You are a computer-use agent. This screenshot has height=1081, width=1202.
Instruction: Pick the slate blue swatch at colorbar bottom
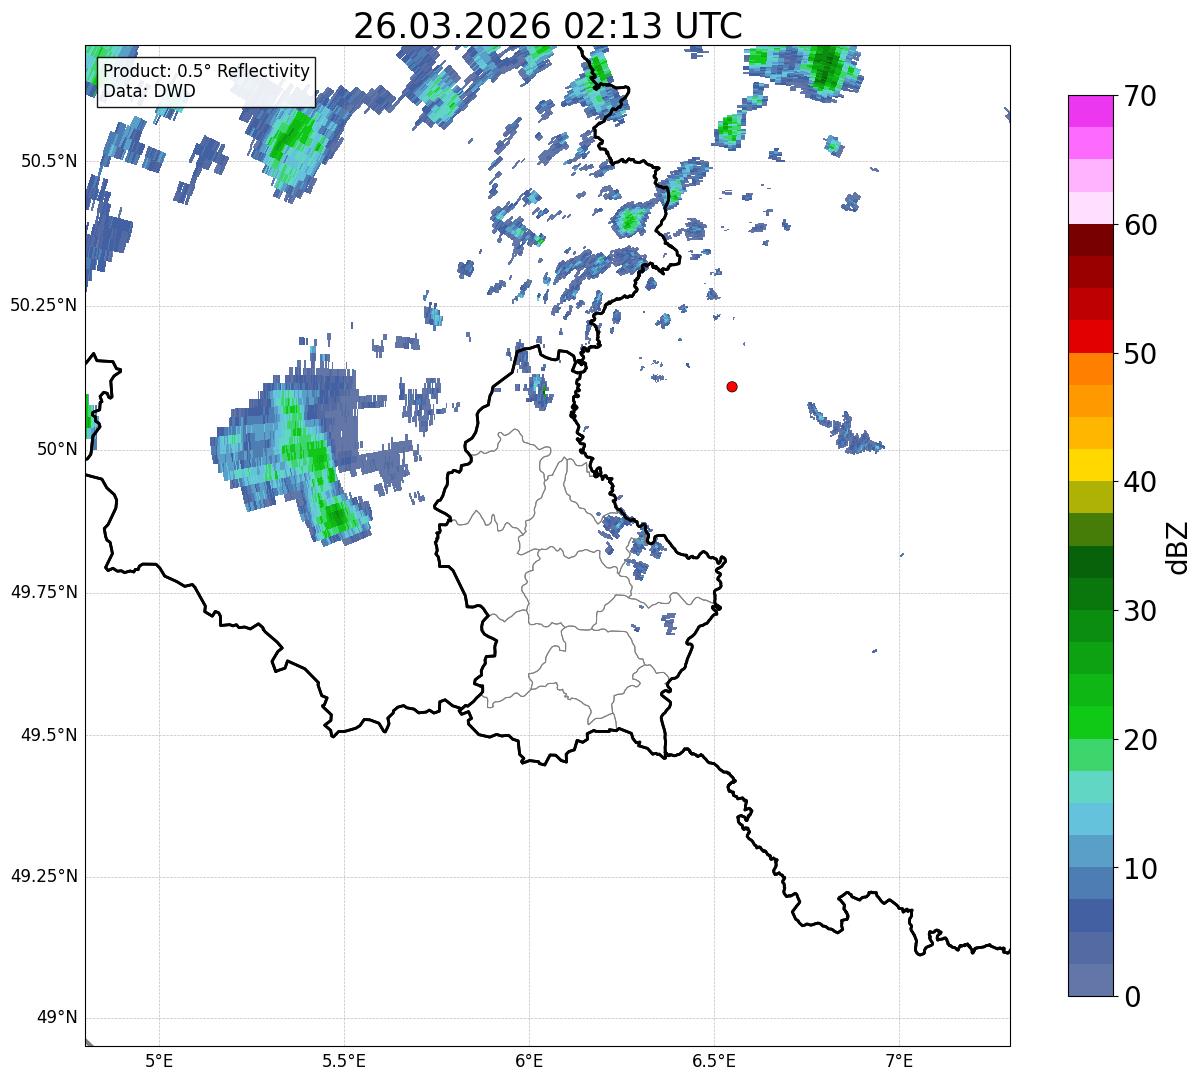[1090, 980]
